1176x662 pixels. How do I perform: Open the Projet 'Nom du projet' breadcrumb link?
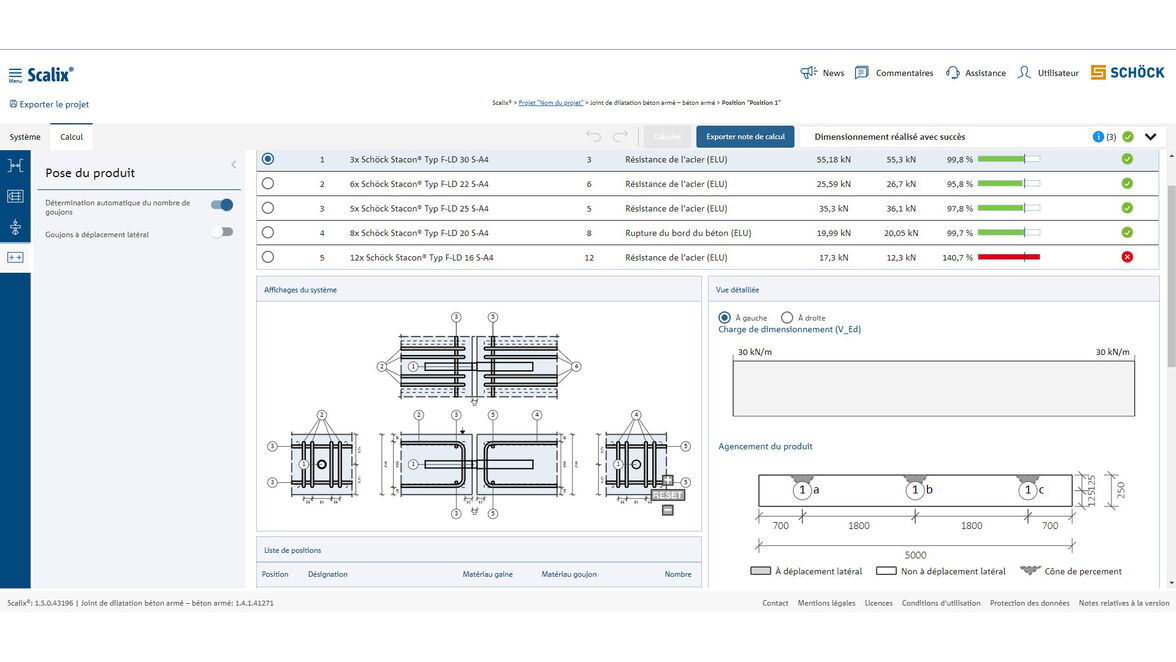[549, 102]
